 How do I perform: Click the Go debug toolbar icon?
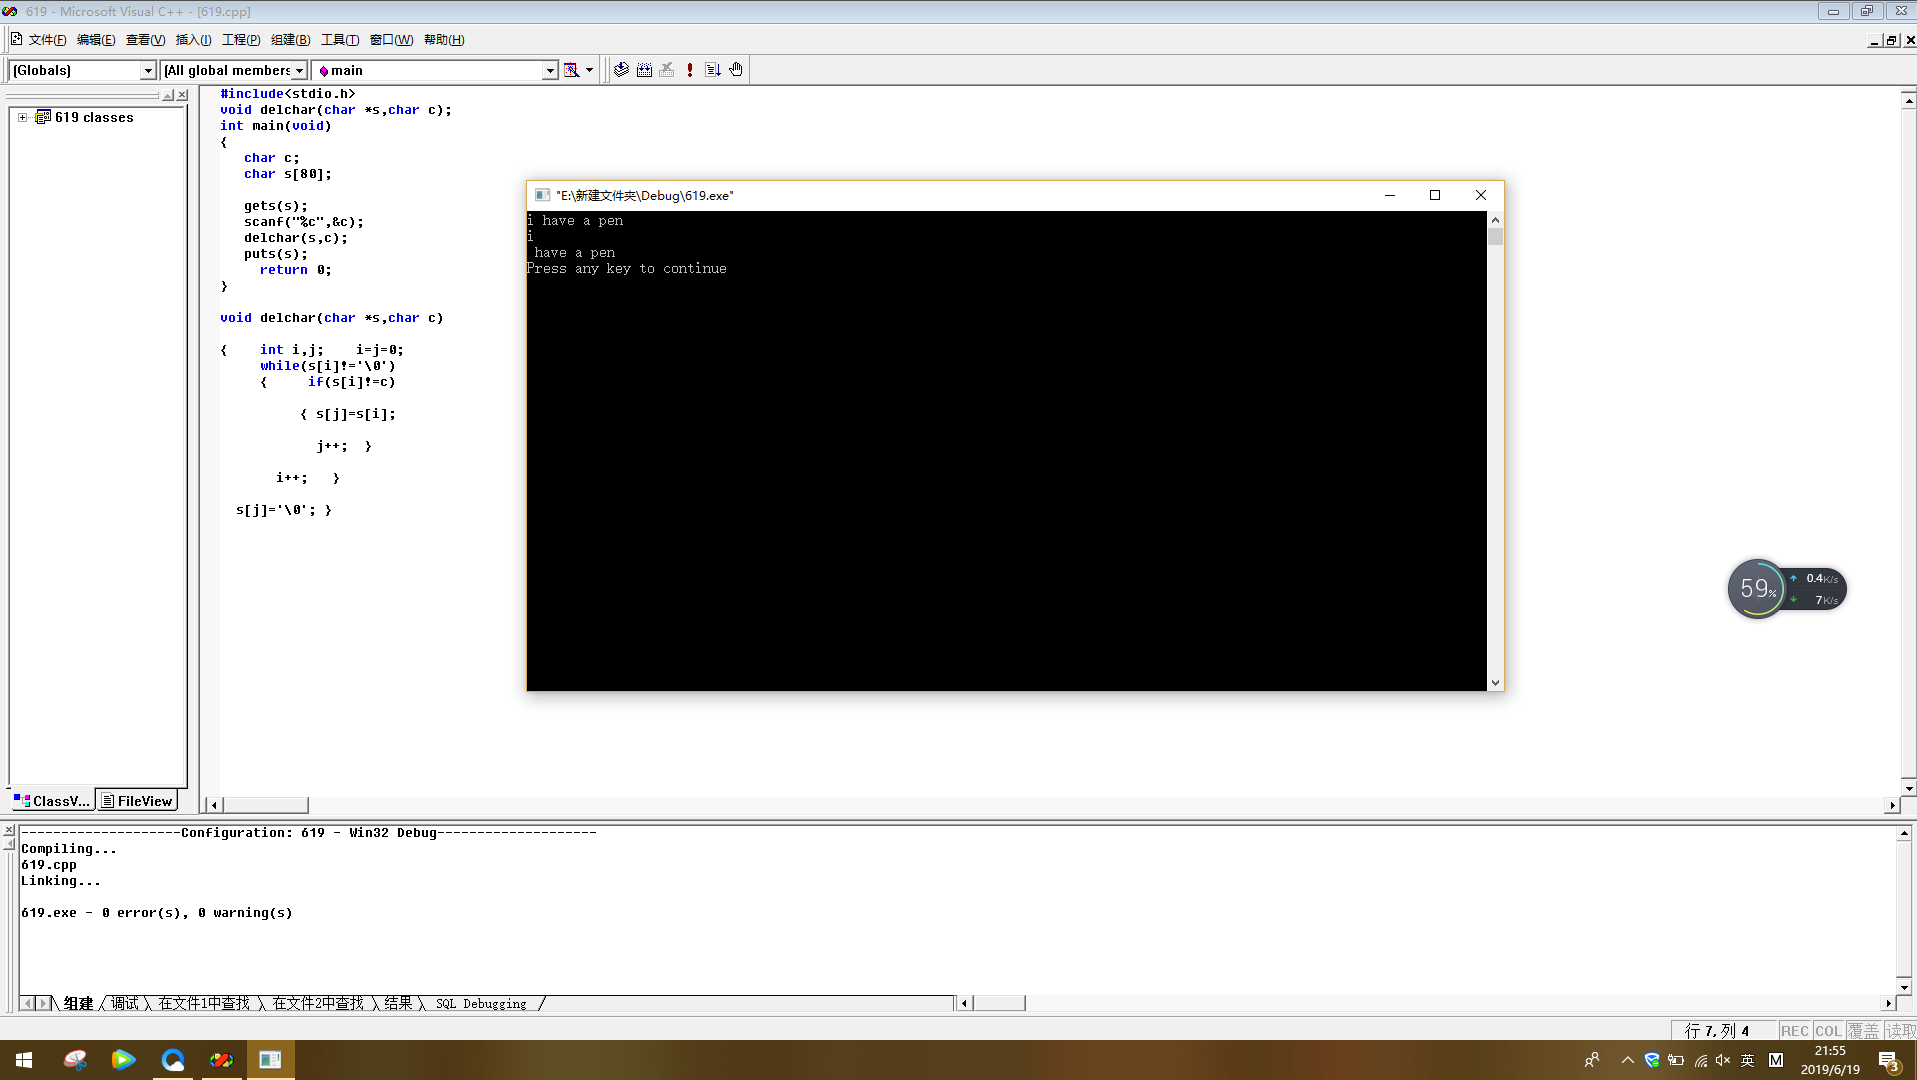point(713,70)
